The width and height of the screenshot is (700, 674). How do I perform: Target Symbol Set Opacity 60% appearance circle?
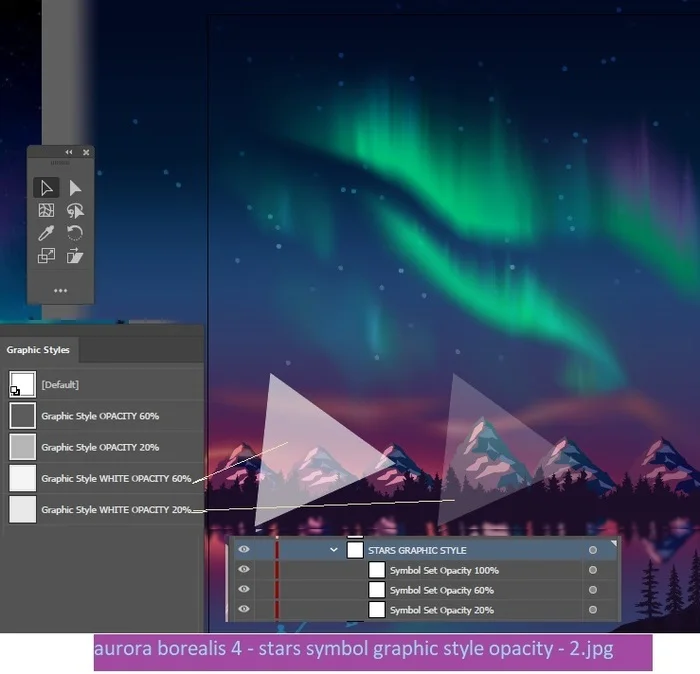(x=593, y=590)
